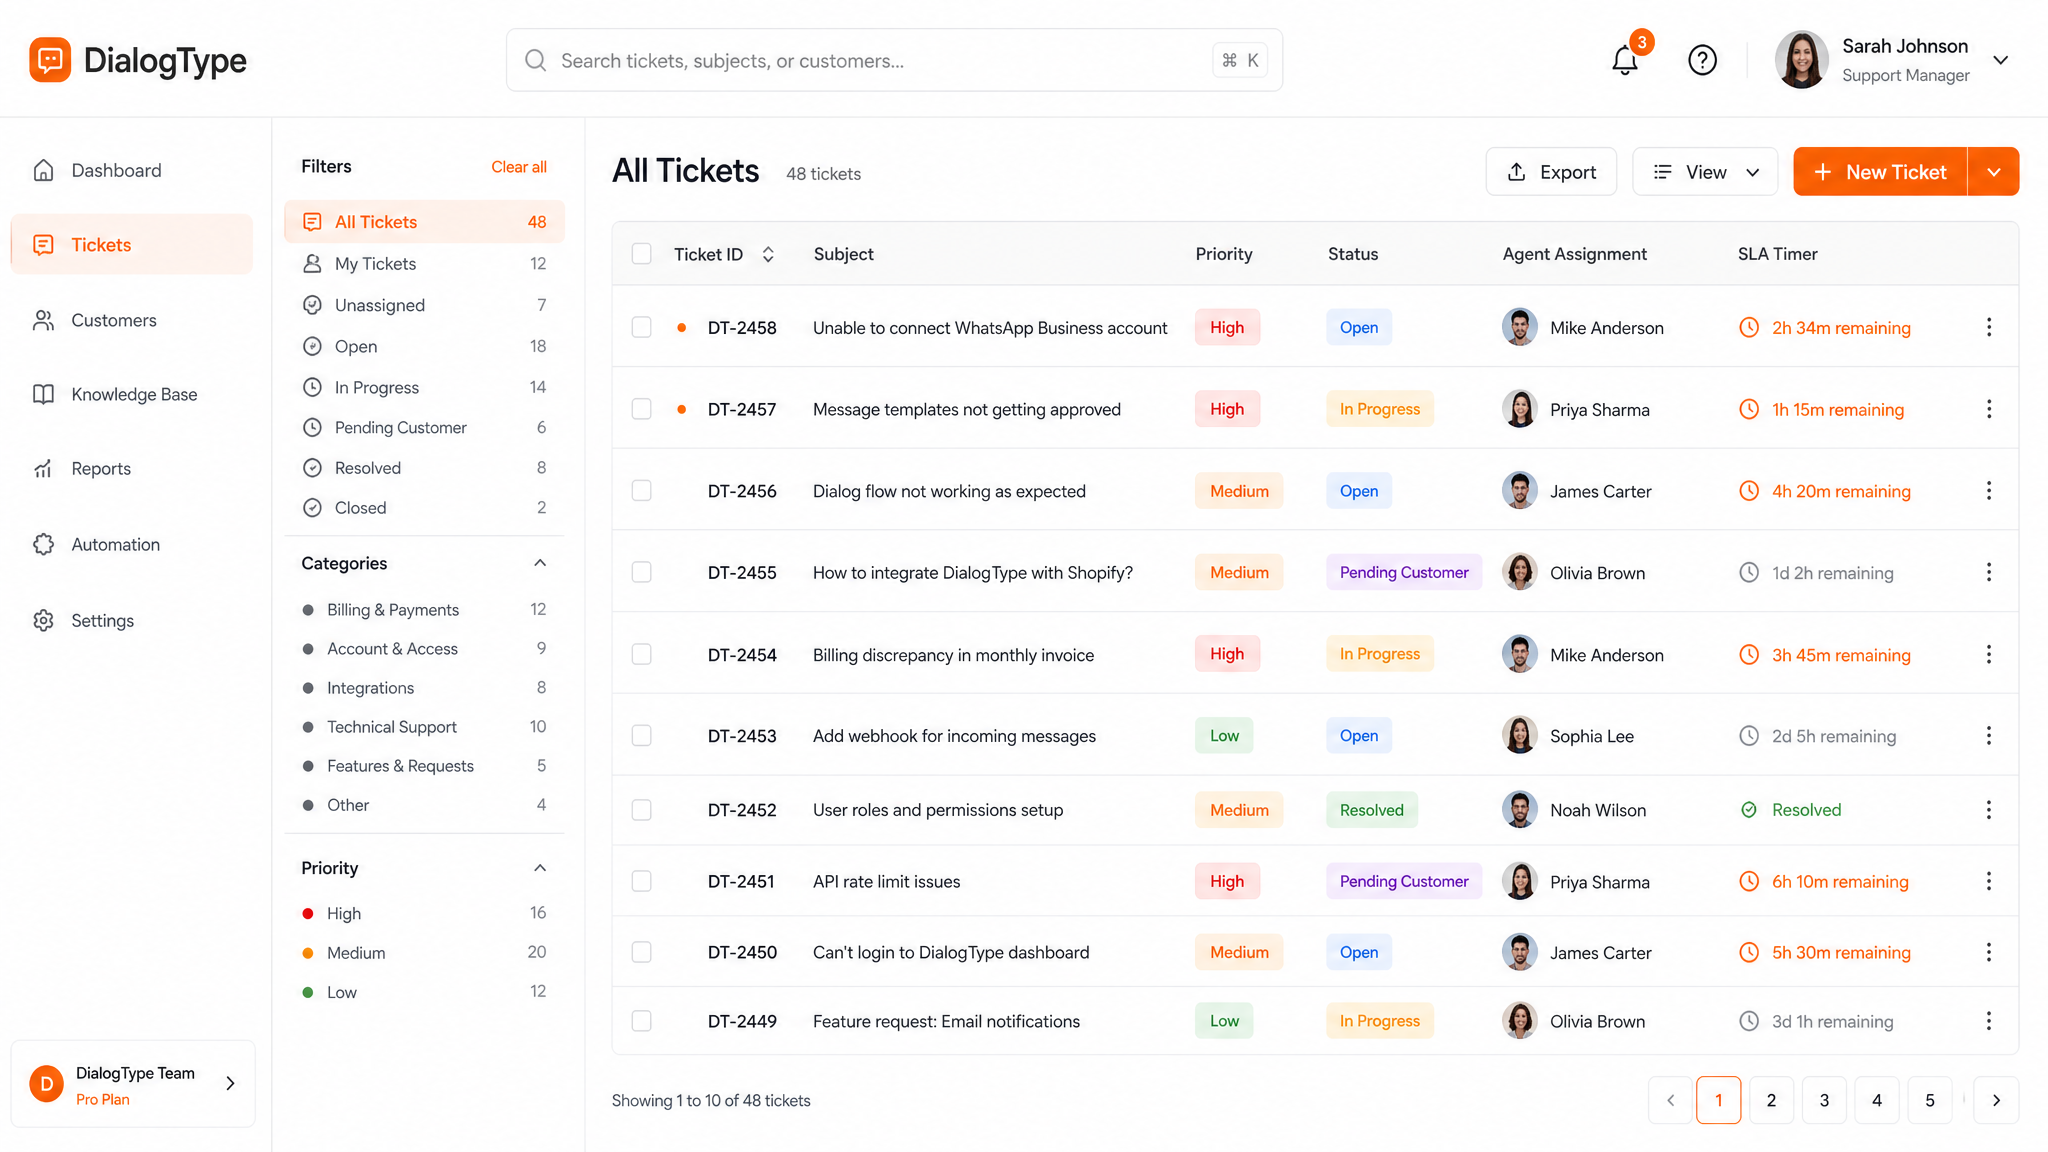Click the SLA clock icon on DT-2457

[x=1748, y=409]
